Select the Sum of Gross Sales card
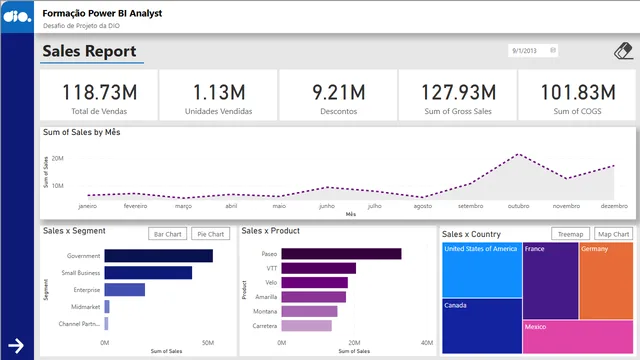 click(458, 95)
